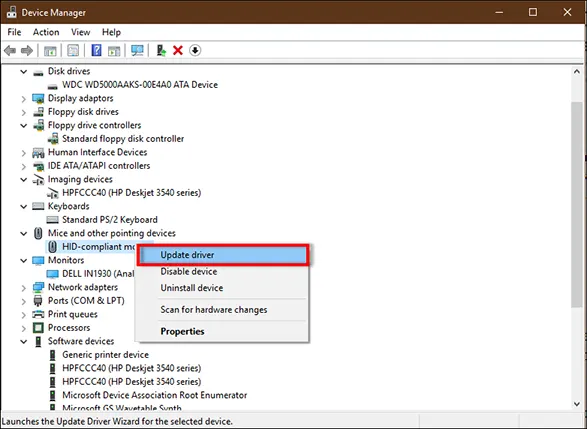
Task: Open the blue Help question mark icon
Action: tap(96, 50)
